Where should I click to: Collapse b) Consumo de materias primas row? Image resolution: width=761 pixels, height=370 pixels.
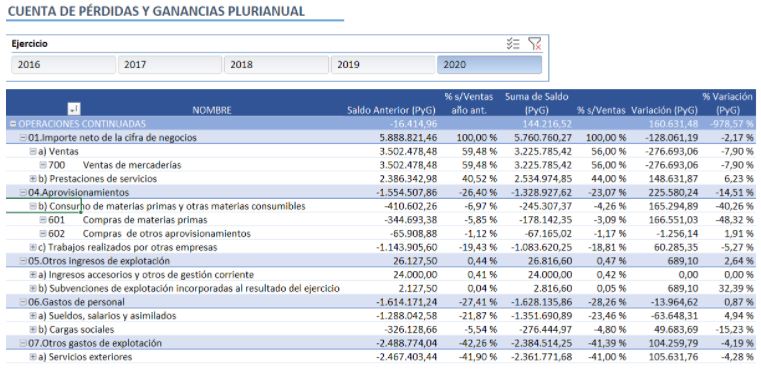coord(33,206)
